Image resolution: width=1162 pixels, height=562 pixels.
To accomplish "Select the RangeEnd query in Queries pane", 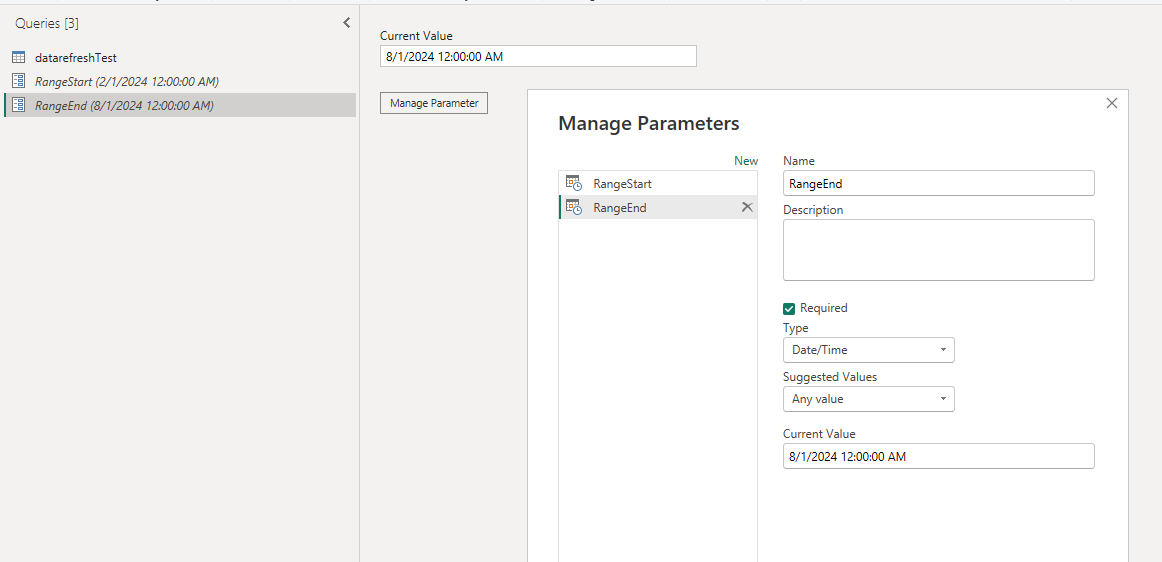I will [179, 105].
